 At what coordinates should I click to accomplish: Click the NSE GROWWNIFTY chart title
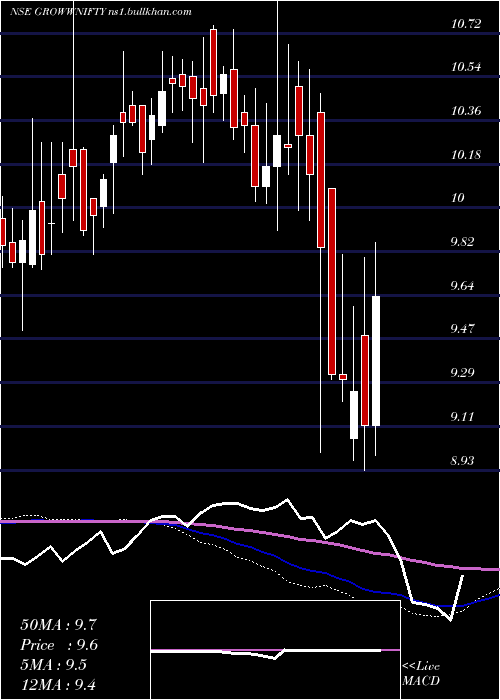coord(101,12)
